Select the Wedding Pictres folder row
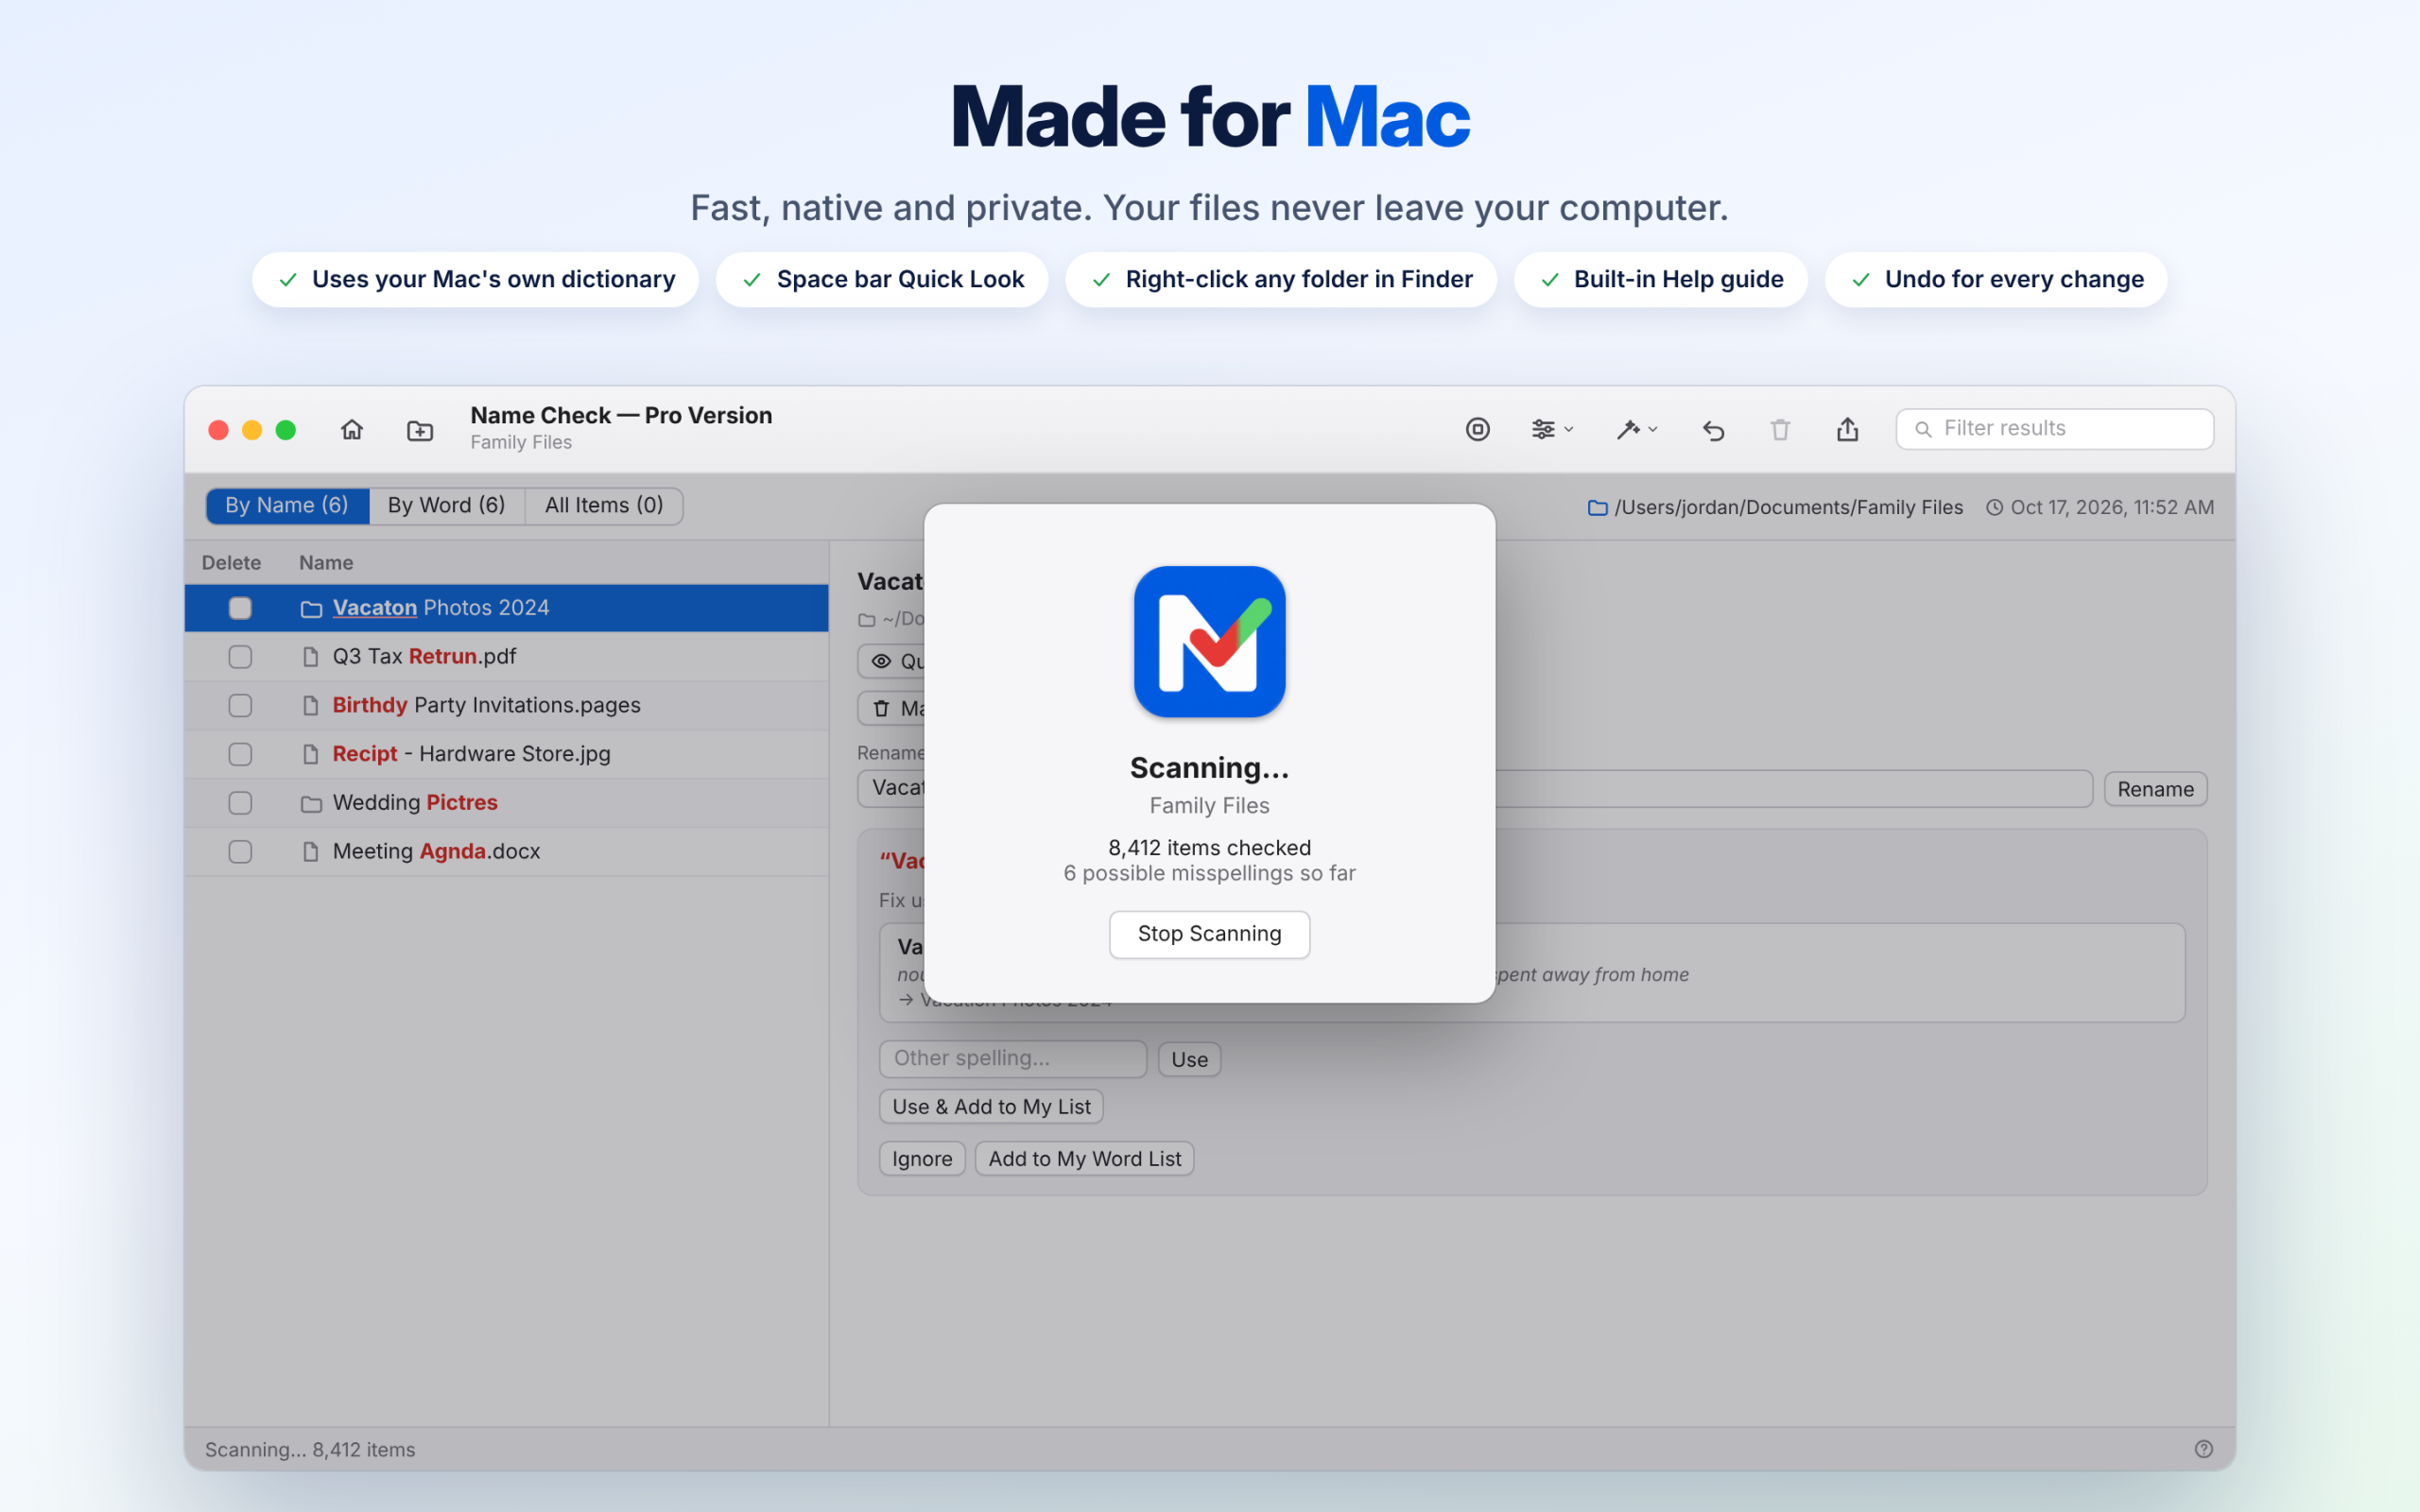 pyautogui.click(x=507, y=803)
